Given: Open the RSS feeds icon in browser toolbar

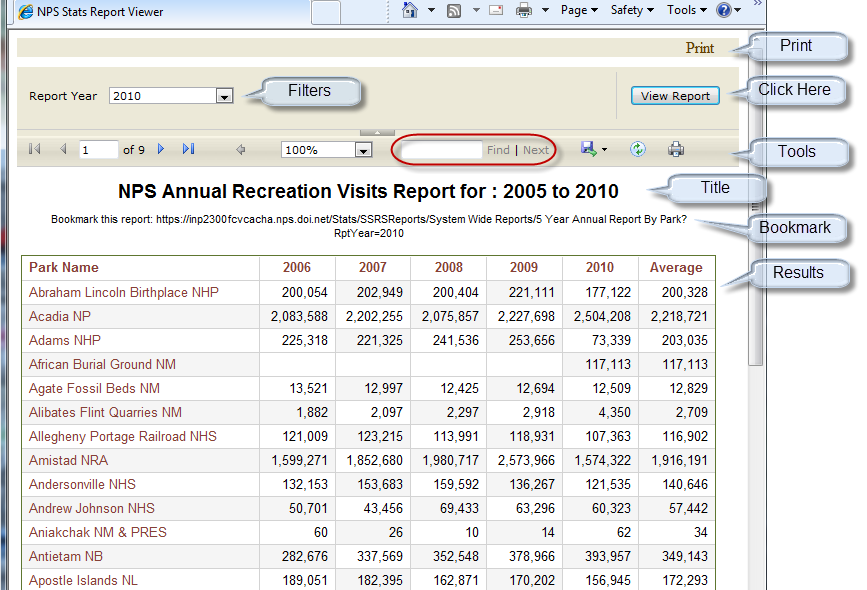Looking at the screenshot, I should [x=453, y=10].
